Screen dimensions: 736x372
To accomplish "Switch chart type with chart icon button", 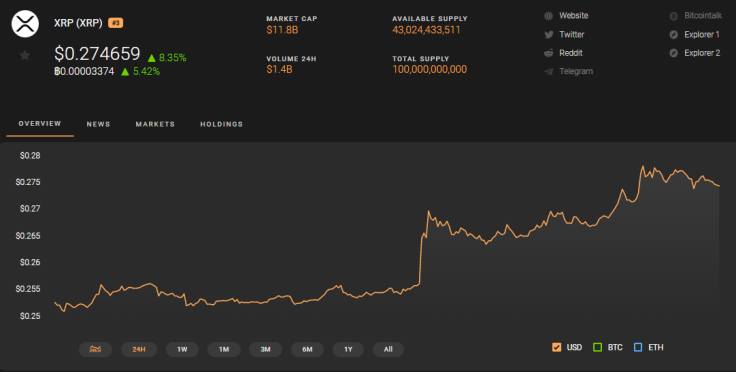I will click(x=95, y=349).
